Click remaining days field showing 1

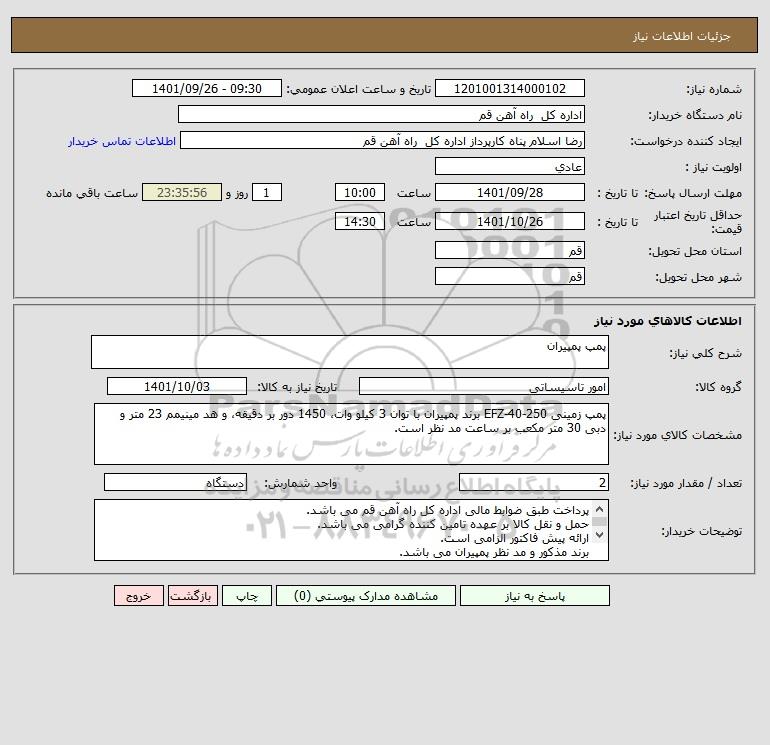[267, 193]
